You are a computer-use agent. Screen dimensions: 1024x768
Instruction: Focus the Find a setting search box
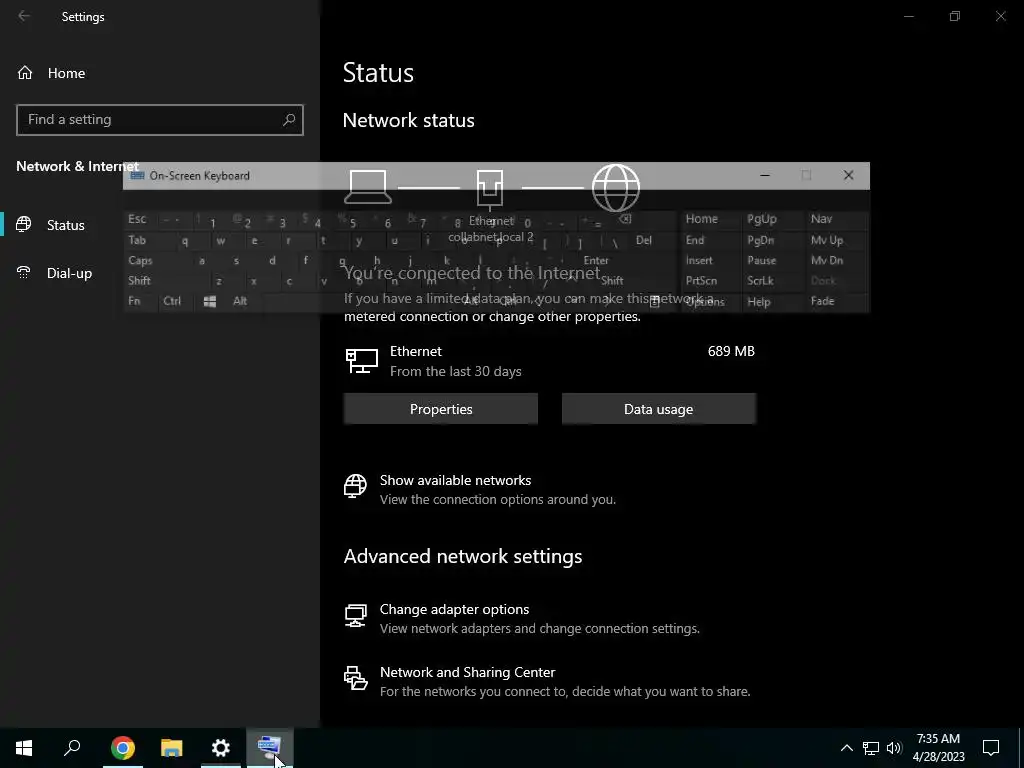tap(159, 120)
